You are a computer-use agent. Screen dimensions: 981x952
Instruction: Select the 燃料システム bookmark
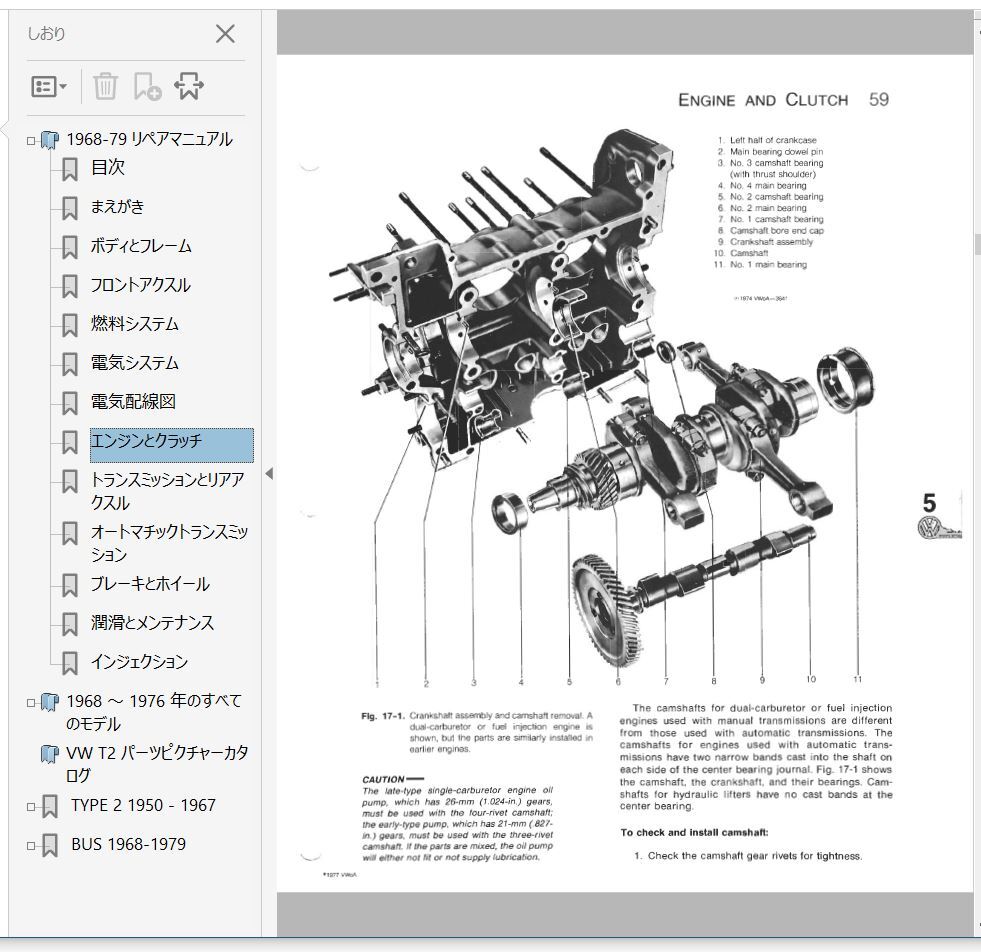[135, 324]
